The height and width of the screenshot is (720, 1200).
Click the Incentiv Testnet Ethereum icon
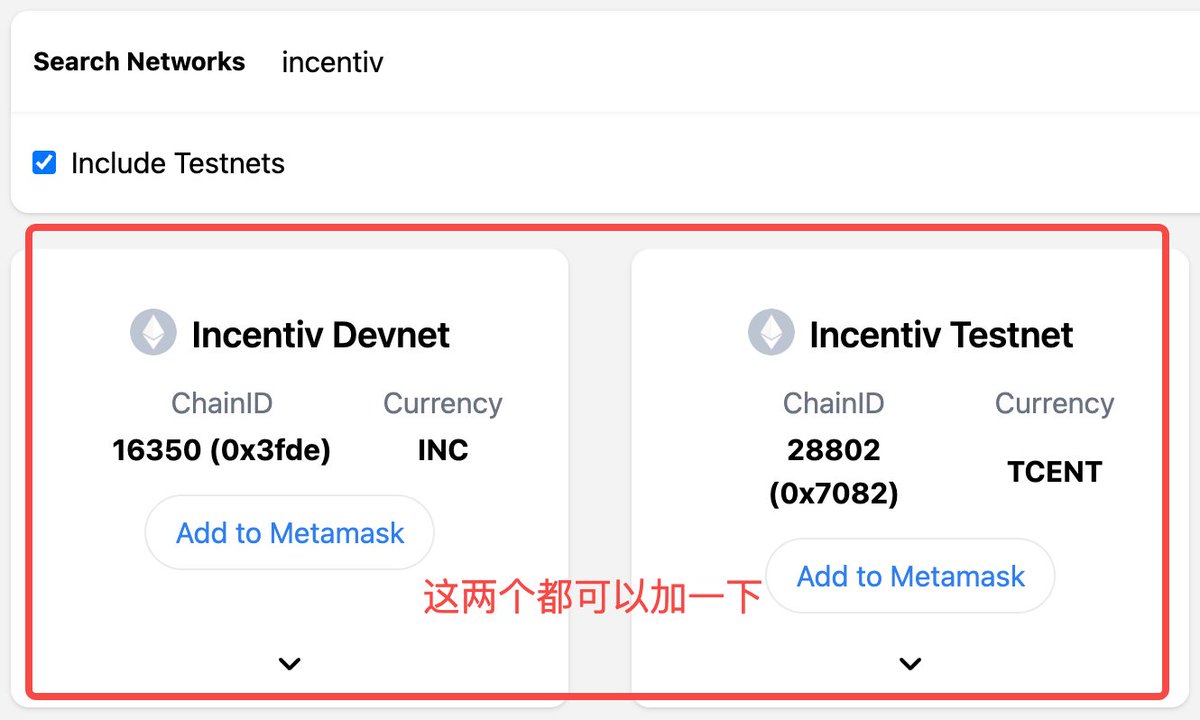771,333
